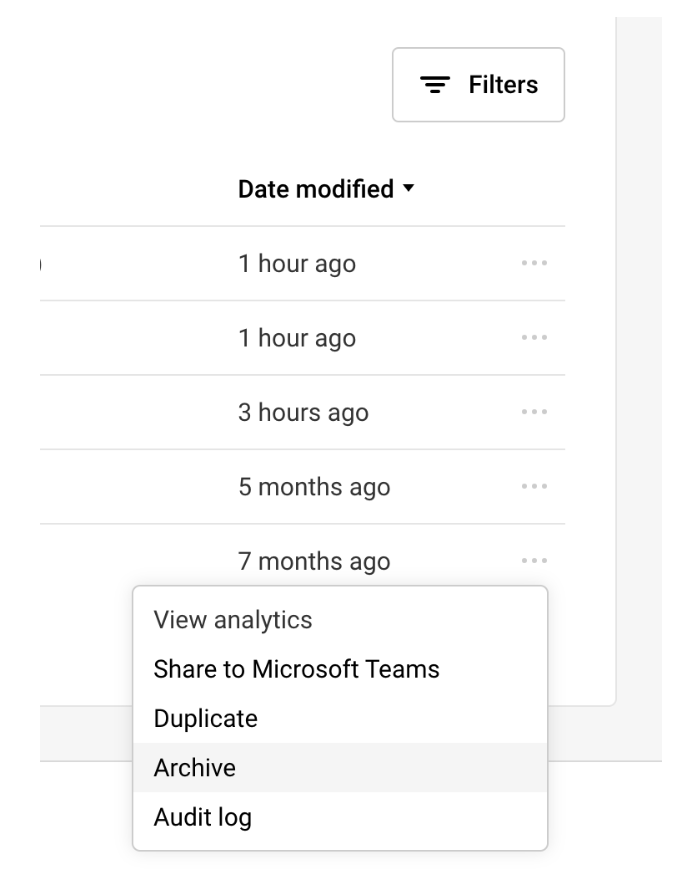Open more options for first 1 hour ago row

pyautogui.click(x=534, y=264)
